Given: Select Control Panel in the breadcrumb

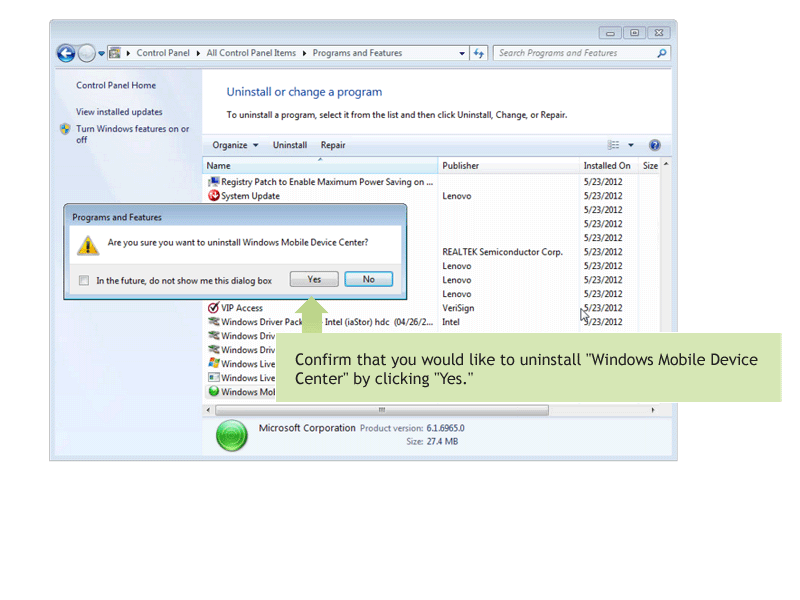Looking at the screenshot, I should click(x=163, y=53).
